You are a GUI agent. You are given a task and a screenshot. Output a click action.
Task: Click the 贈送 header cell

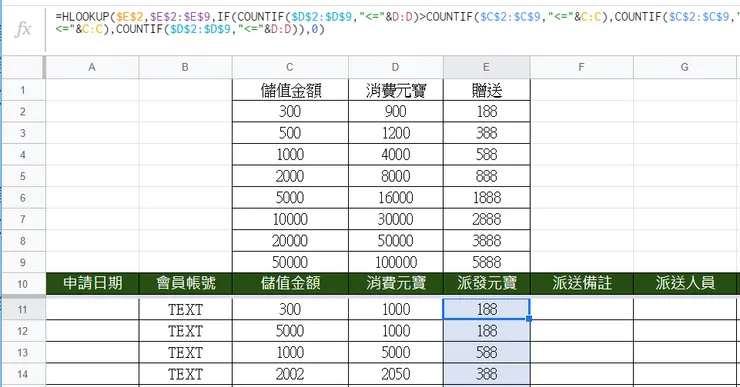pyautogui.click(x=487, y=90)
